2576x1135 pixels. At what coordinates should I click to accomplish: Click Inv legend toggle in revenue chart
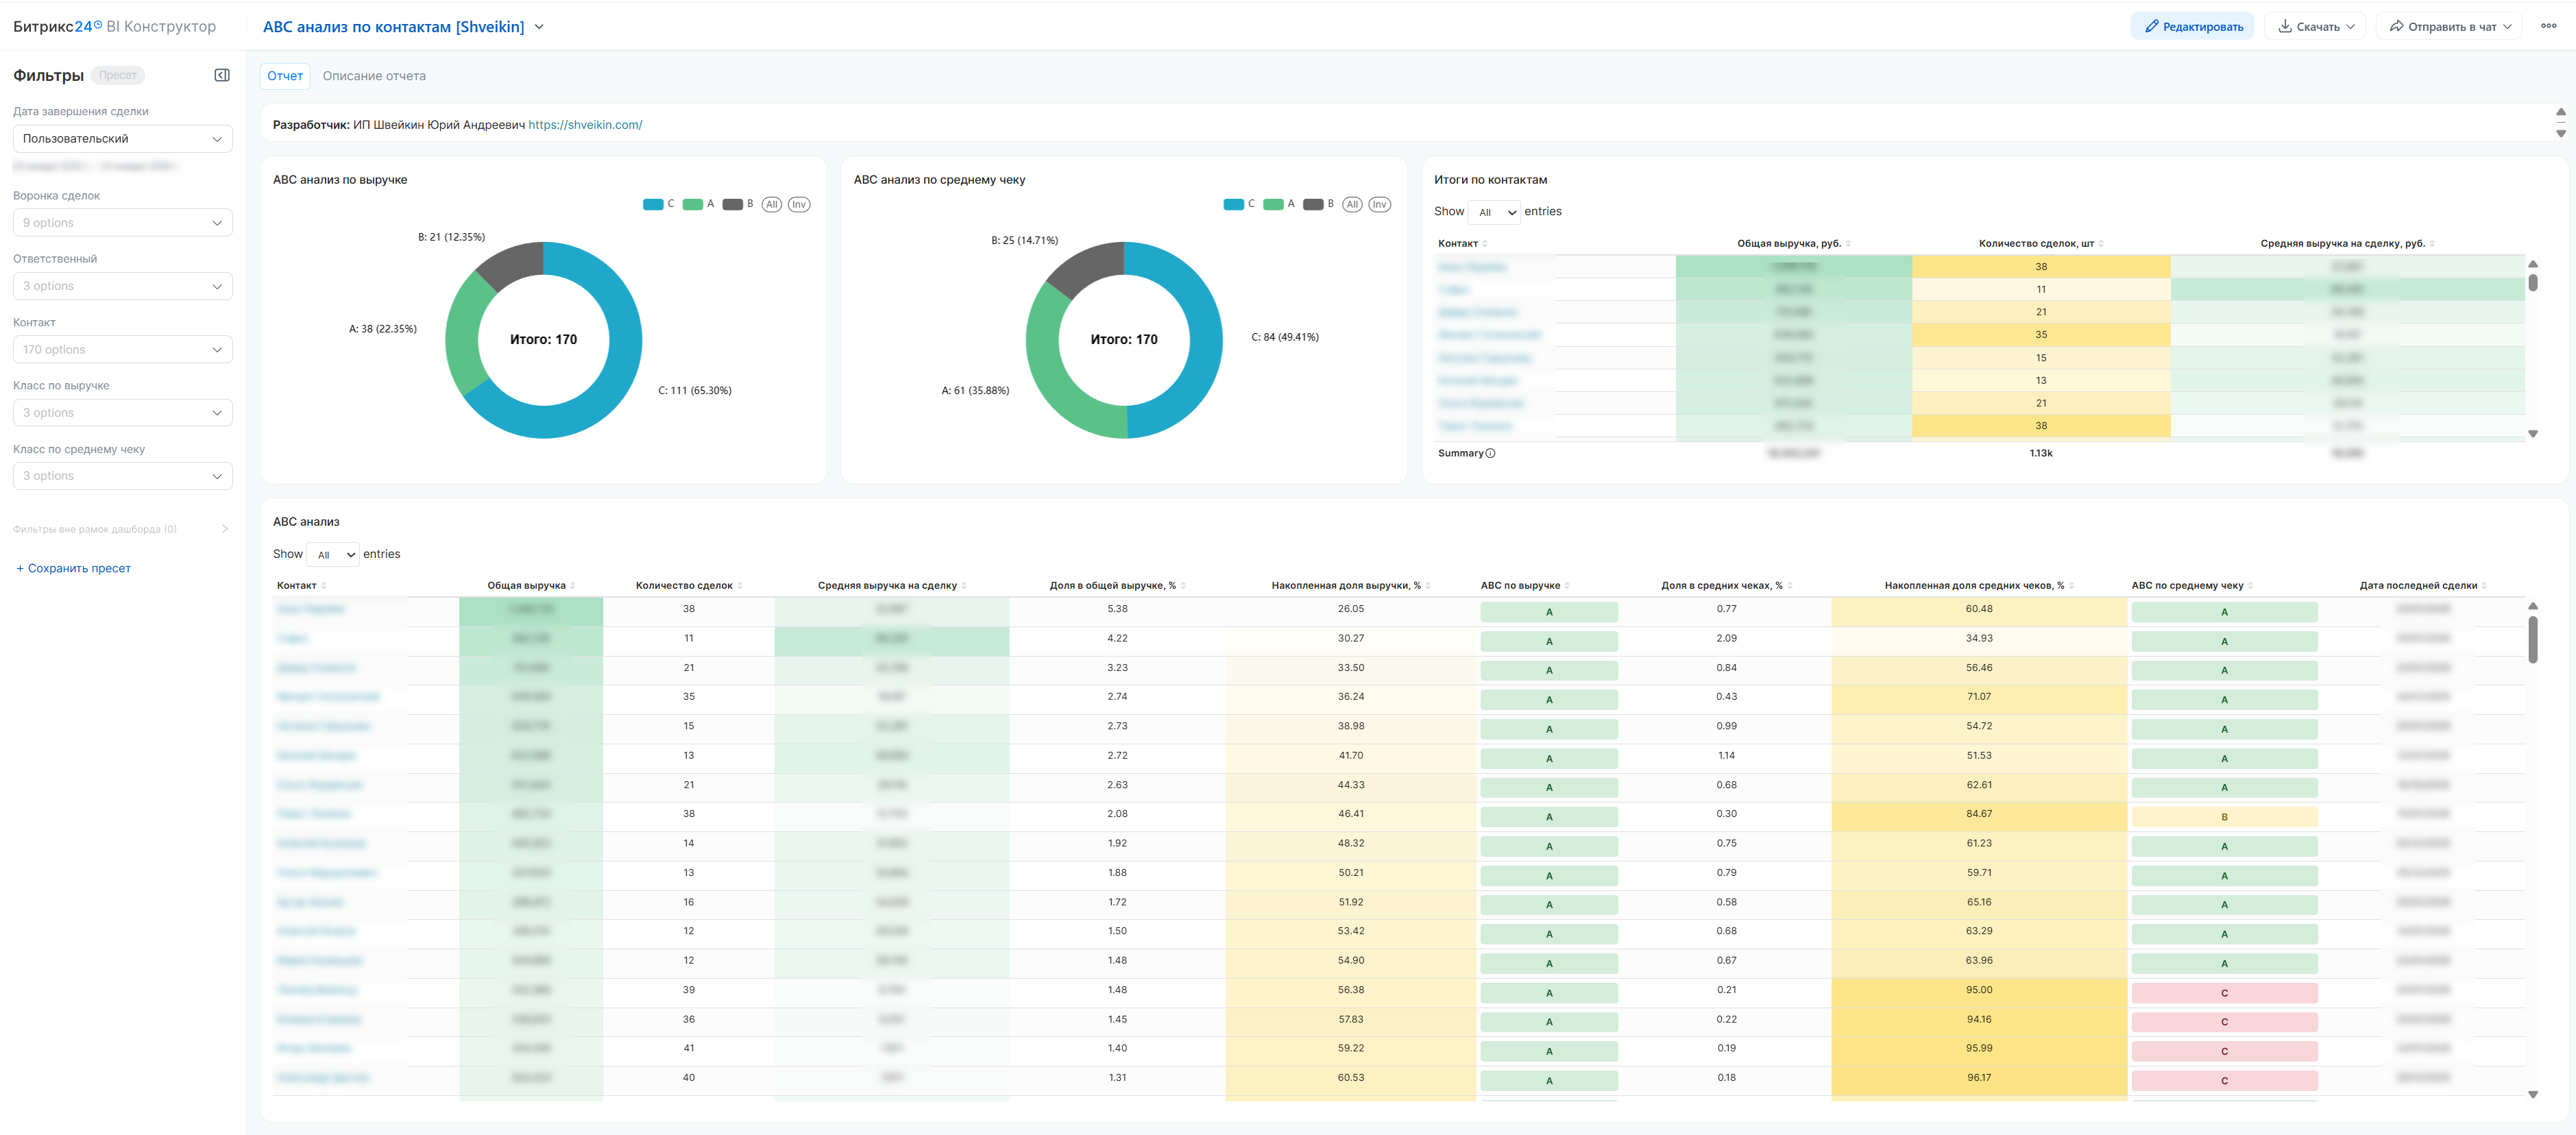pos(798,205)
